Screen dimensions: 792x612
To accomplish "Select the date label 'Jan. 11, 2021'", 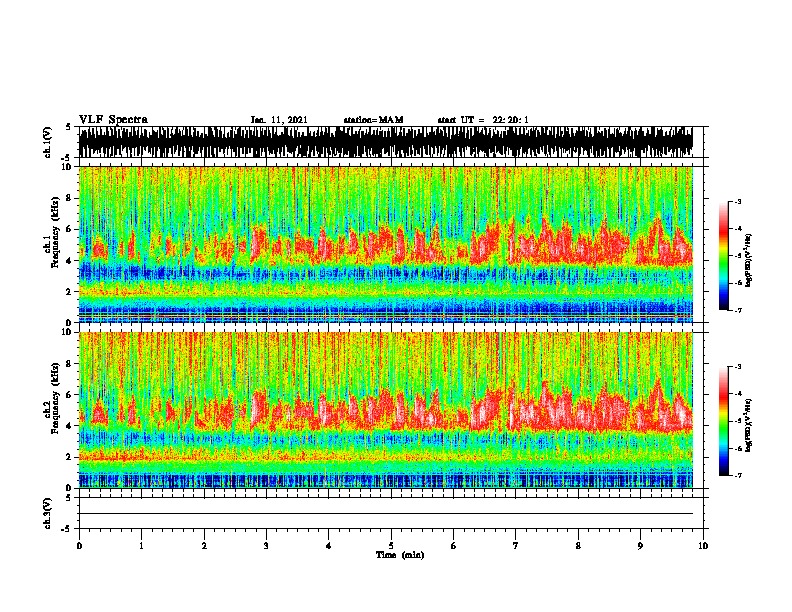I will coord(279,120).
